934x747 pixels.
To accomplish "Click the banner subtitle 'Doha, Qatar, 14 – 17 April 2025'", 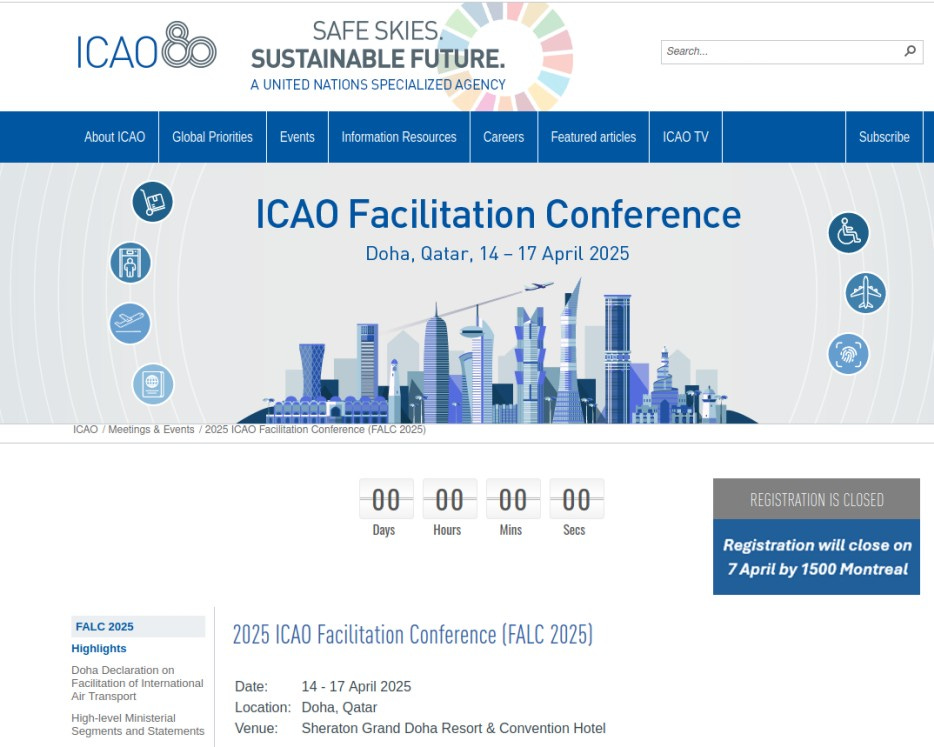I will [x=497, y=254].
